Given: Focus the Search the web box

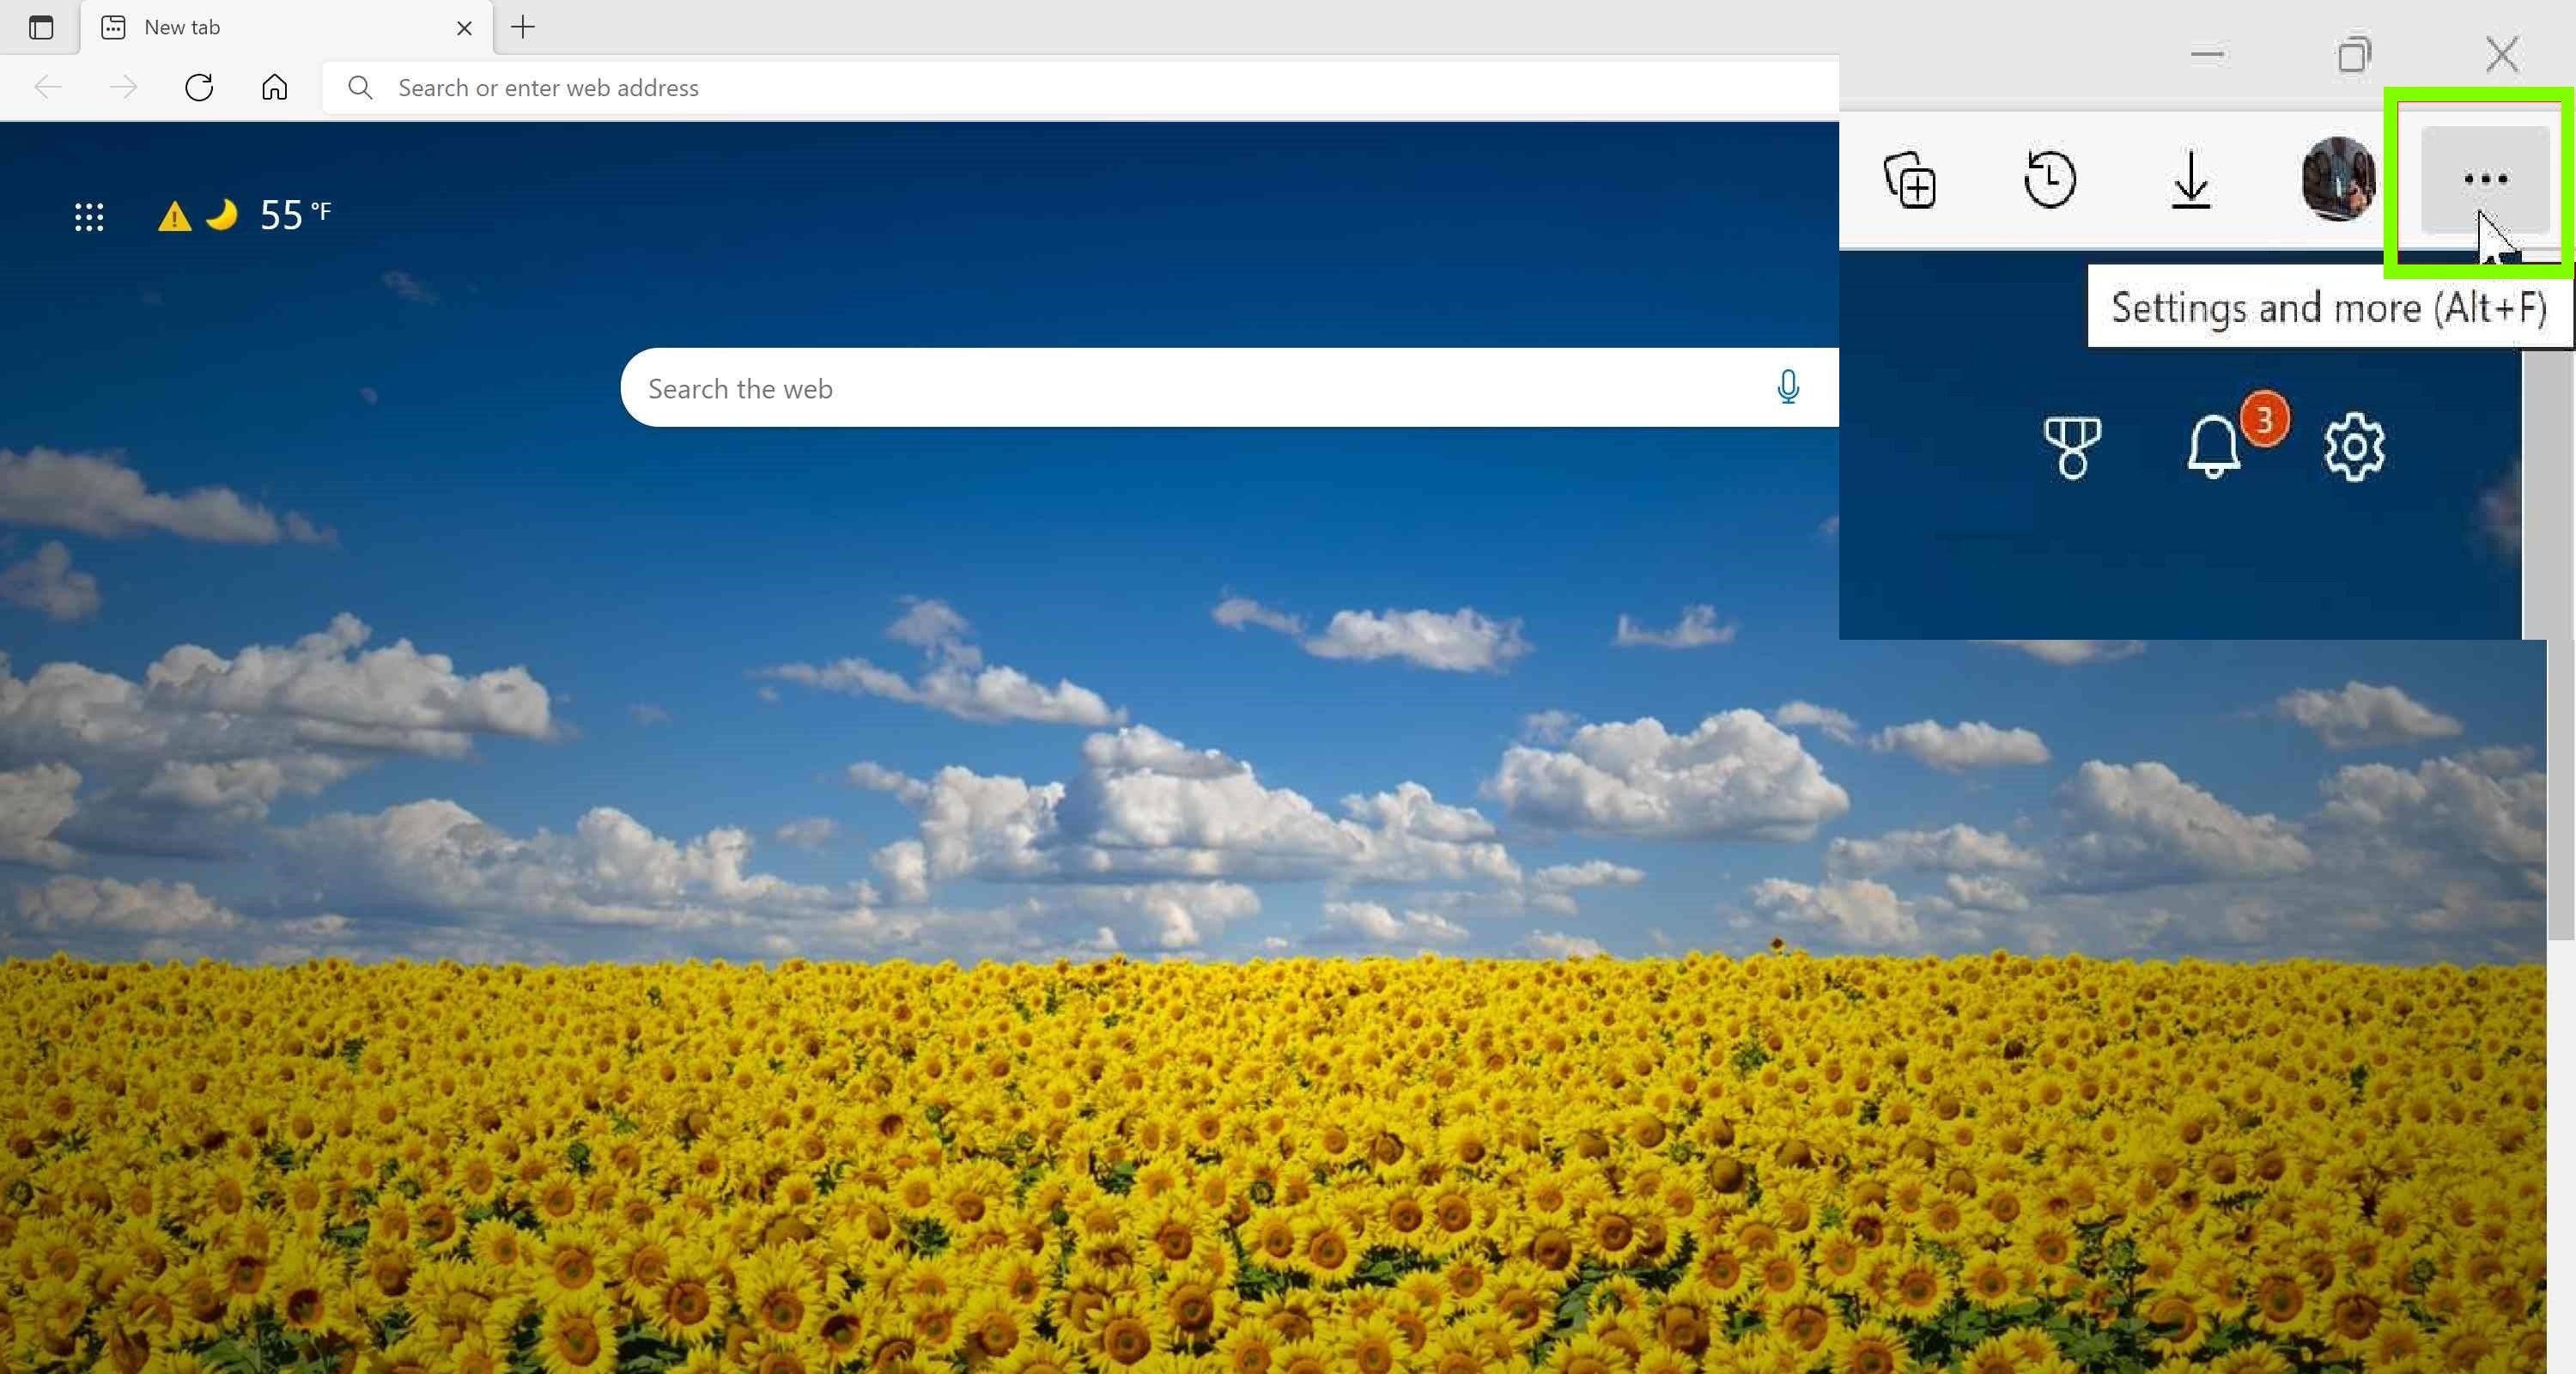Looking at the screenshot, I should (x=1200, y=388).
